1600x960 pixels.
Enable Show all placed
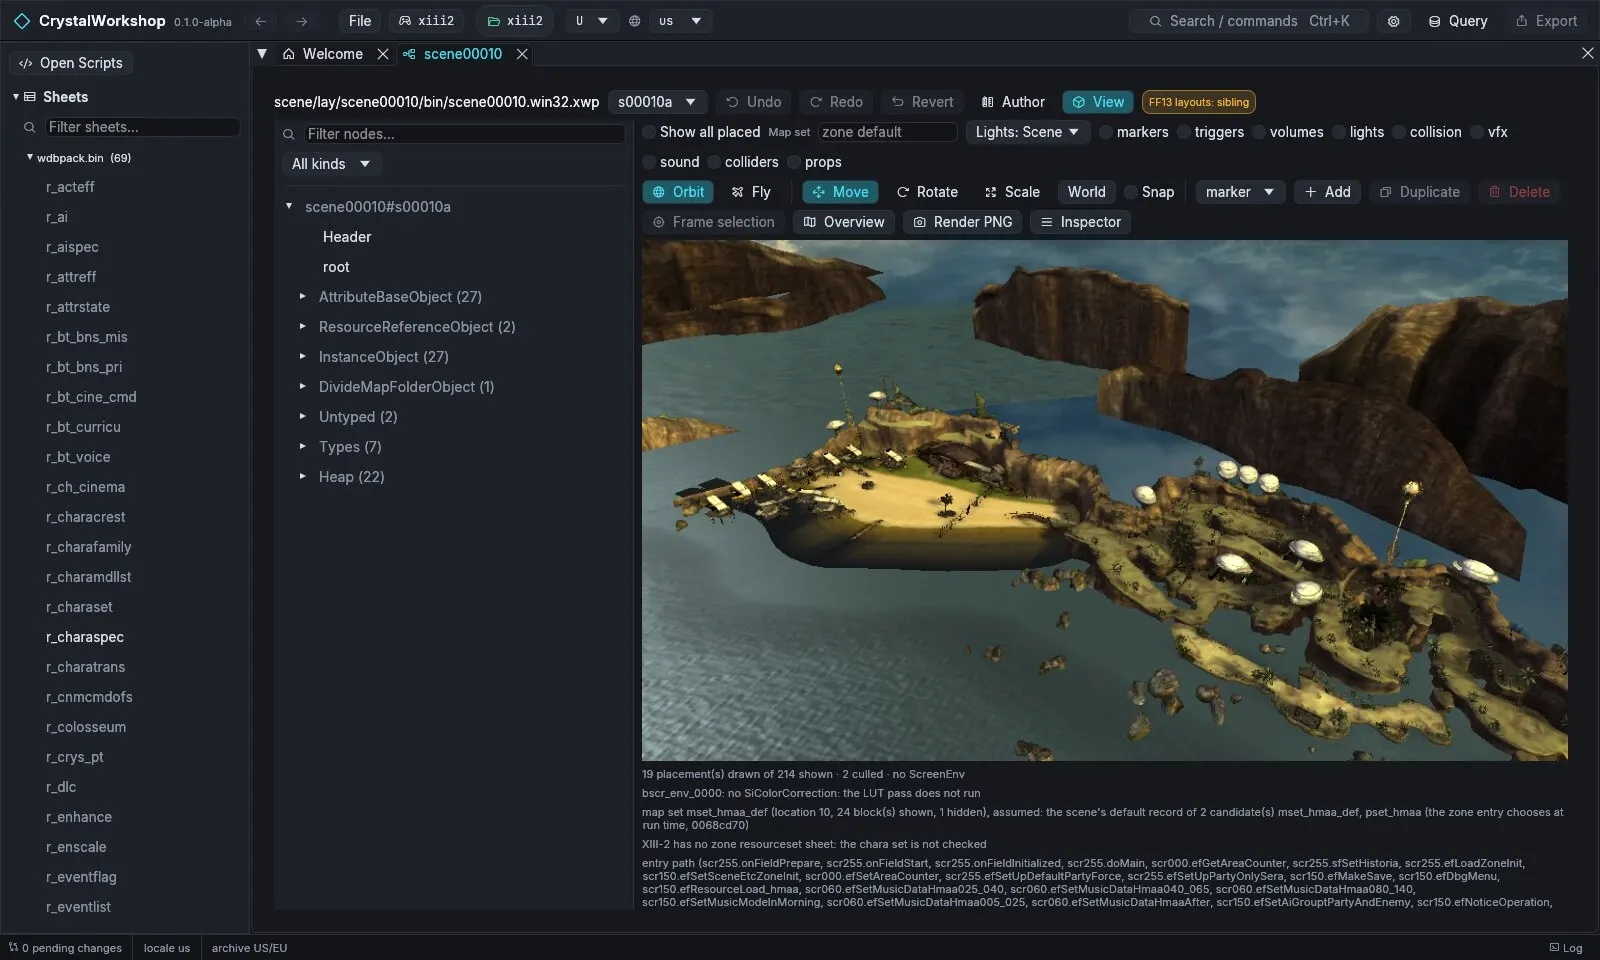(649, 132)
